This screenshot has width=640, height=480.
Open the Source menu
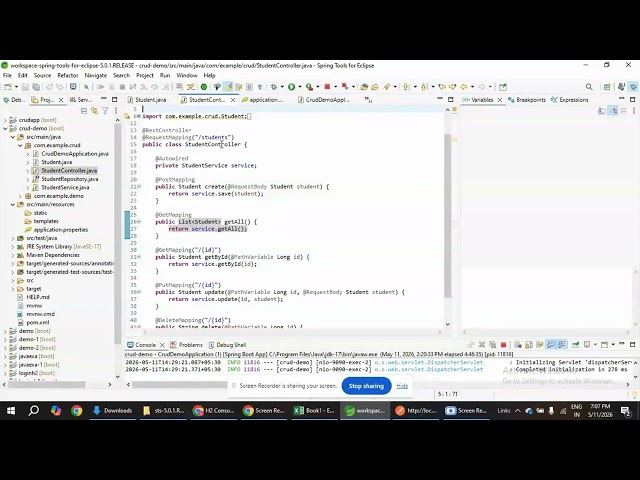coord(42,76)
